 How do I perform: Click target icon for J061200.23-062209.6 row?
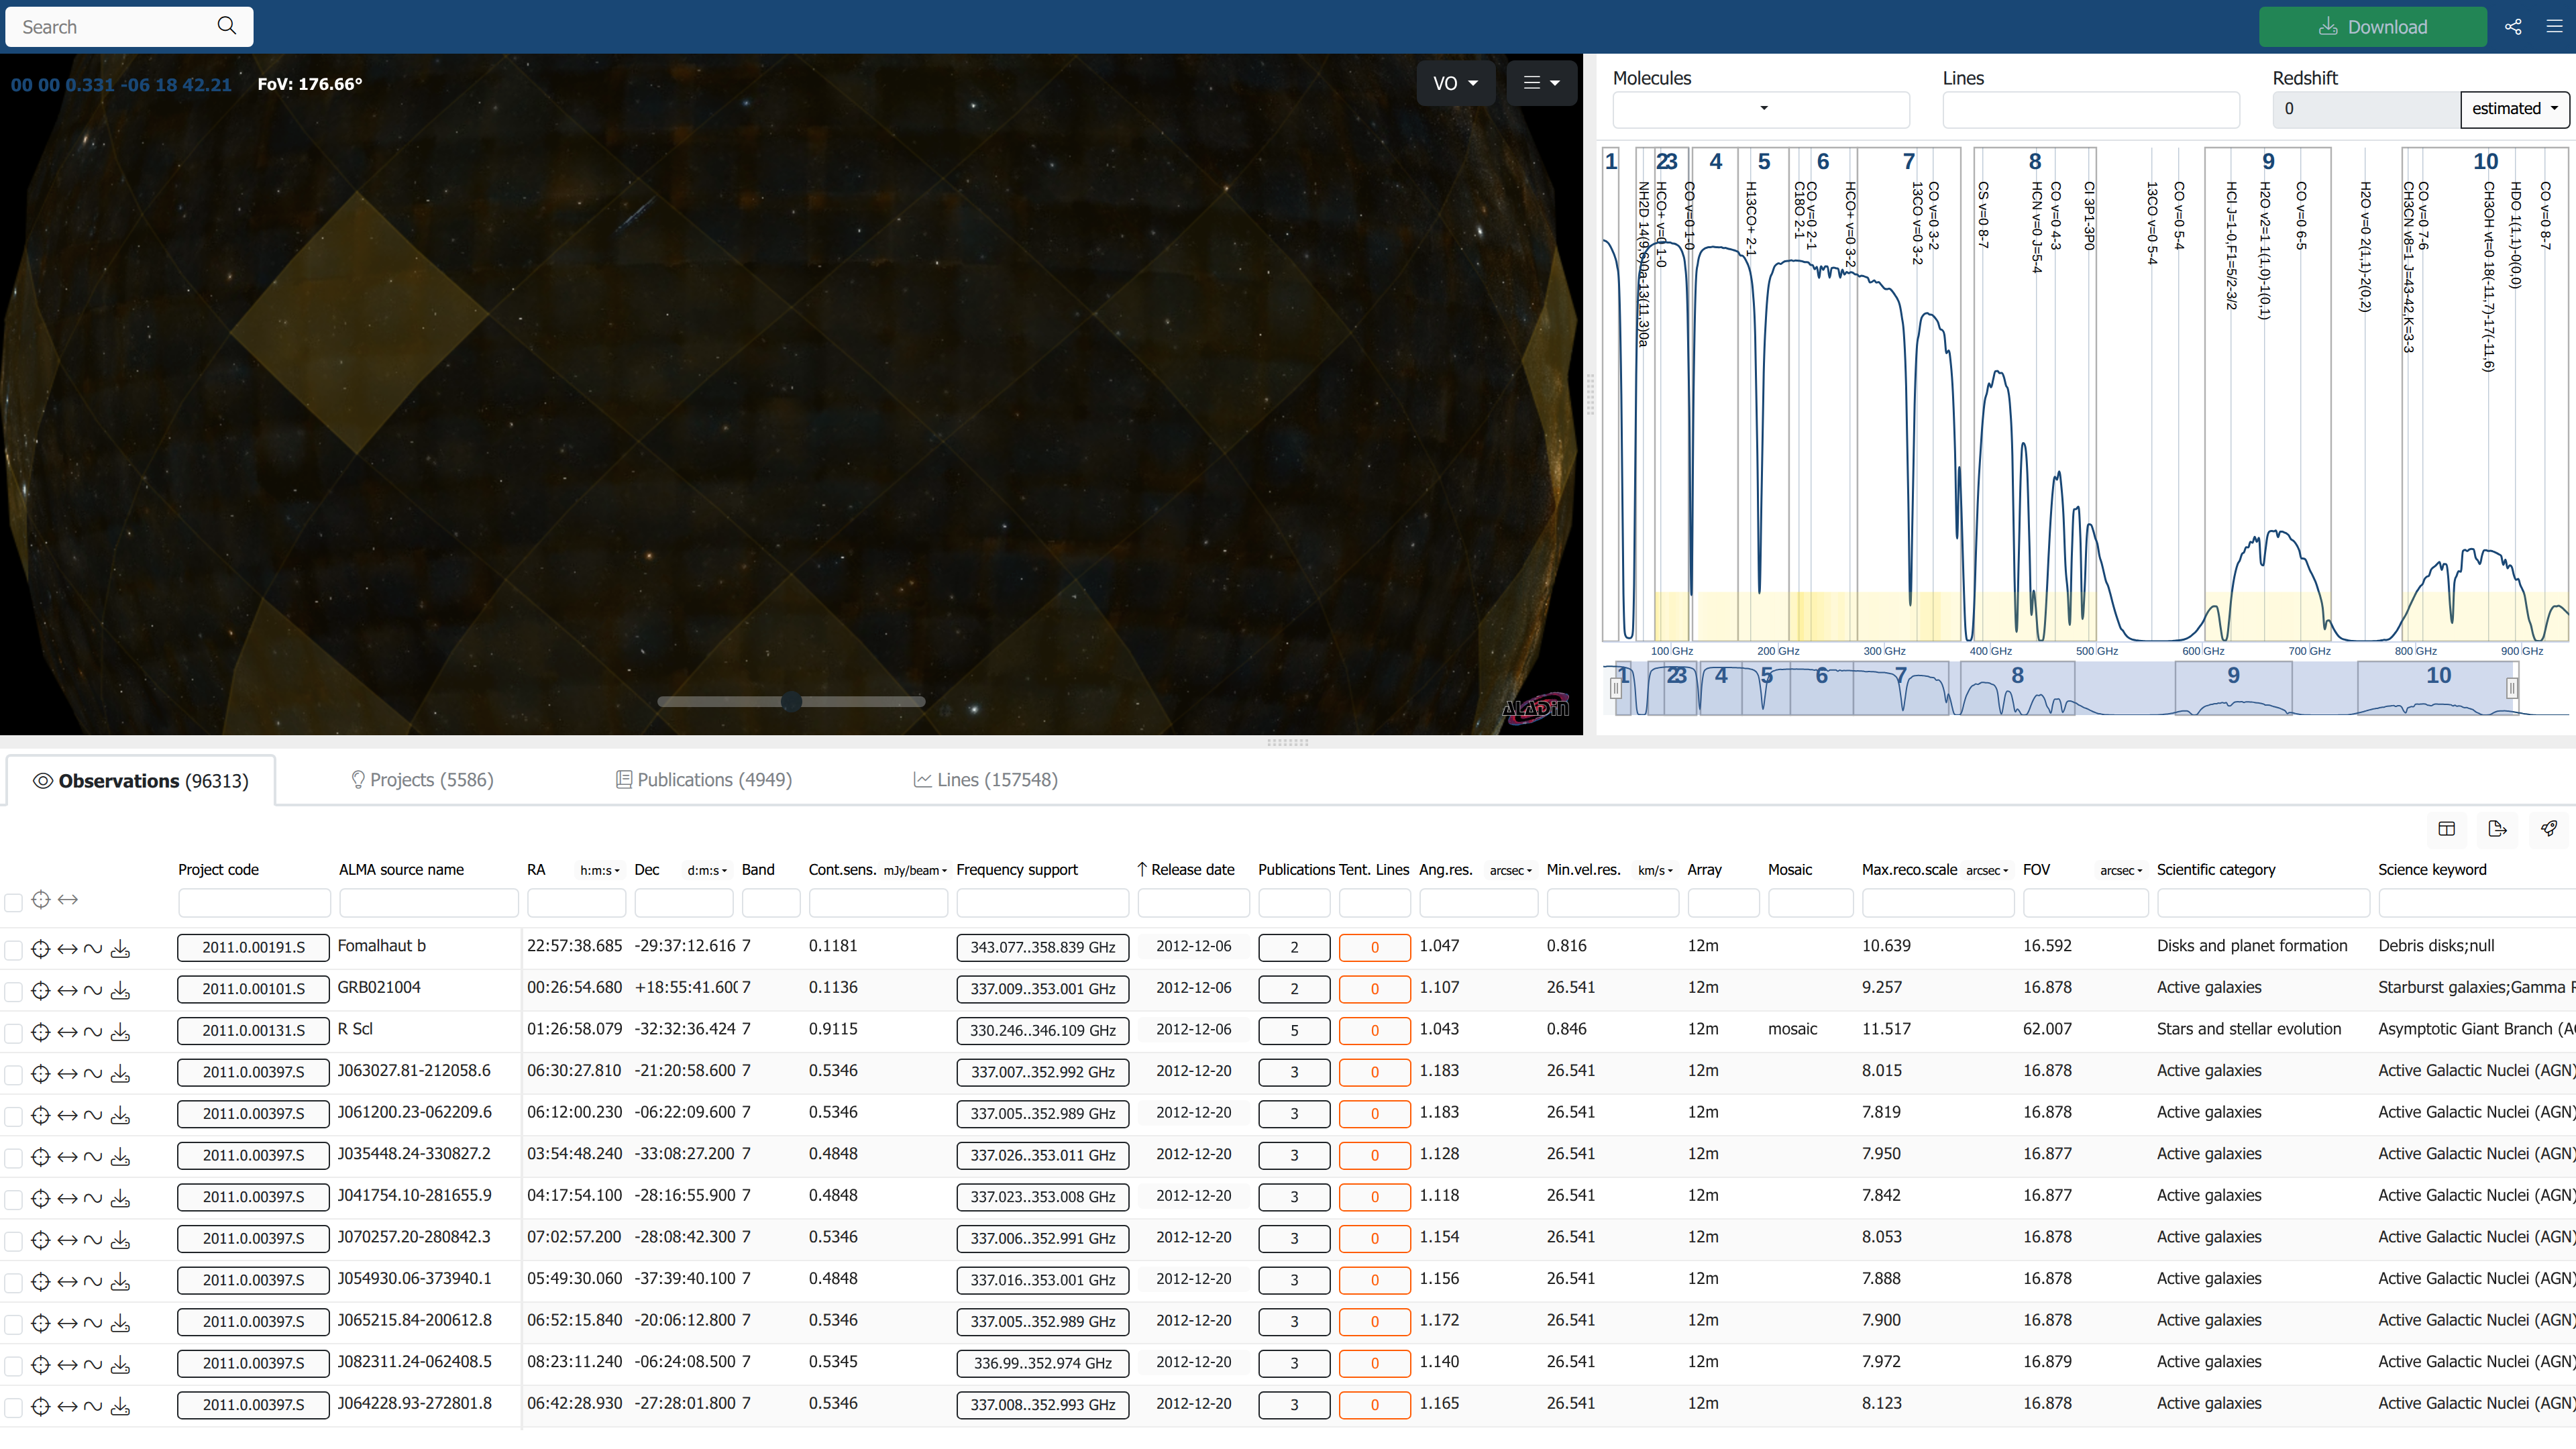[40, 1115]
